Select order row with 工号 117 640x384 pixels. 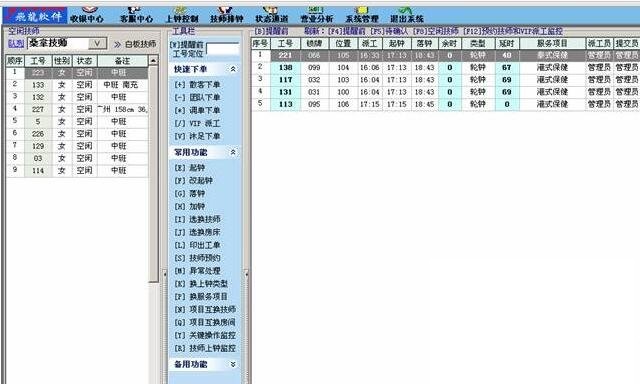pos(445,80)
